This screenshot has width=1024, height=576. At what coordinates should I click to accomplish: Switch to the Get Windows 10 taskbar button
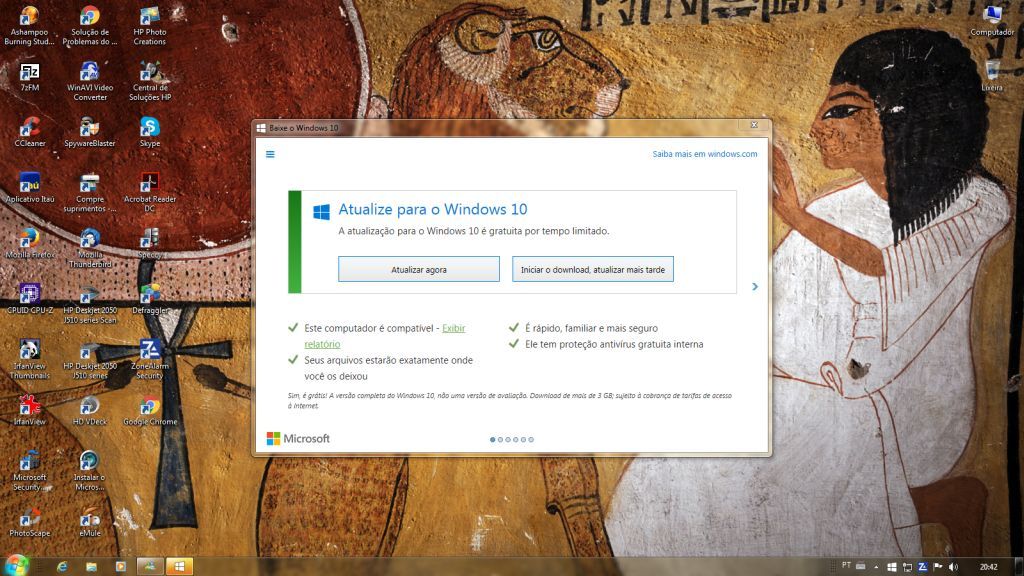179,566
